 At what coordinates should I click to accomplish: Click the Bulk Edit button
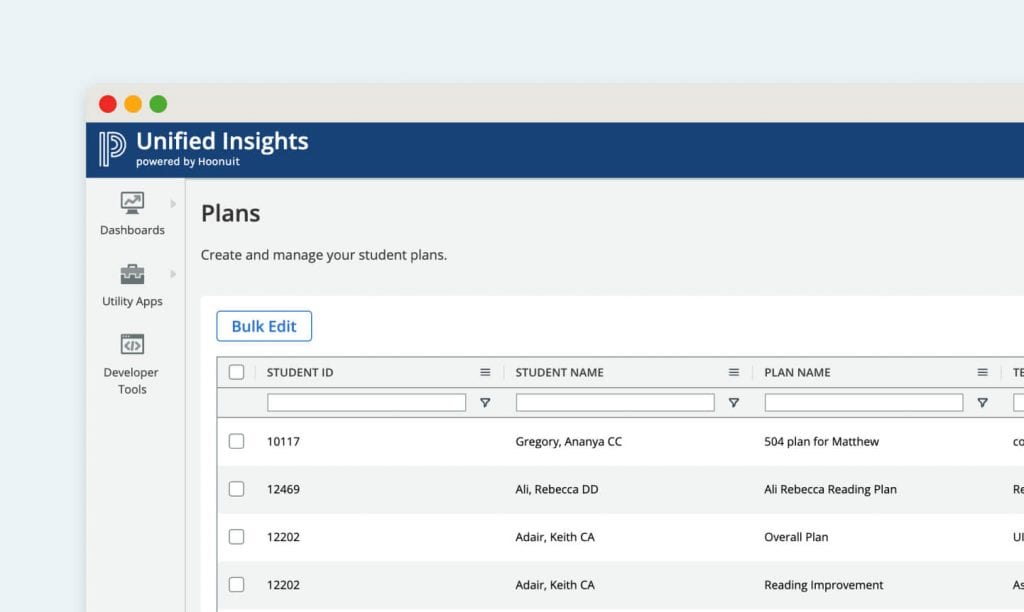pyautogui.click(x=264, y=326)
